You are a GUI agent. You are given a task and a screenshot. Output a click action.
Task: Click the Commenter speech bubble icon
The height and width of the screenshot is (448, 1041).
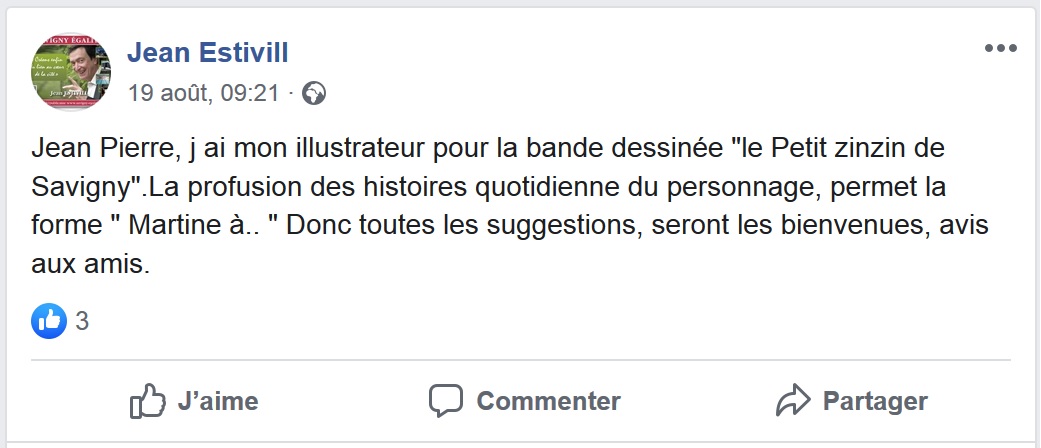tap(446, 401)
